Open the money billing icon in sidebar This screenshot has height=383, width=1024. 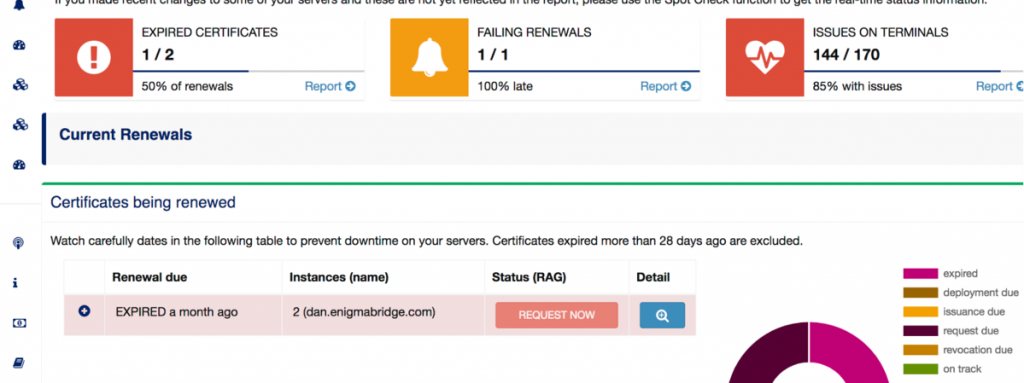point(19,323)
